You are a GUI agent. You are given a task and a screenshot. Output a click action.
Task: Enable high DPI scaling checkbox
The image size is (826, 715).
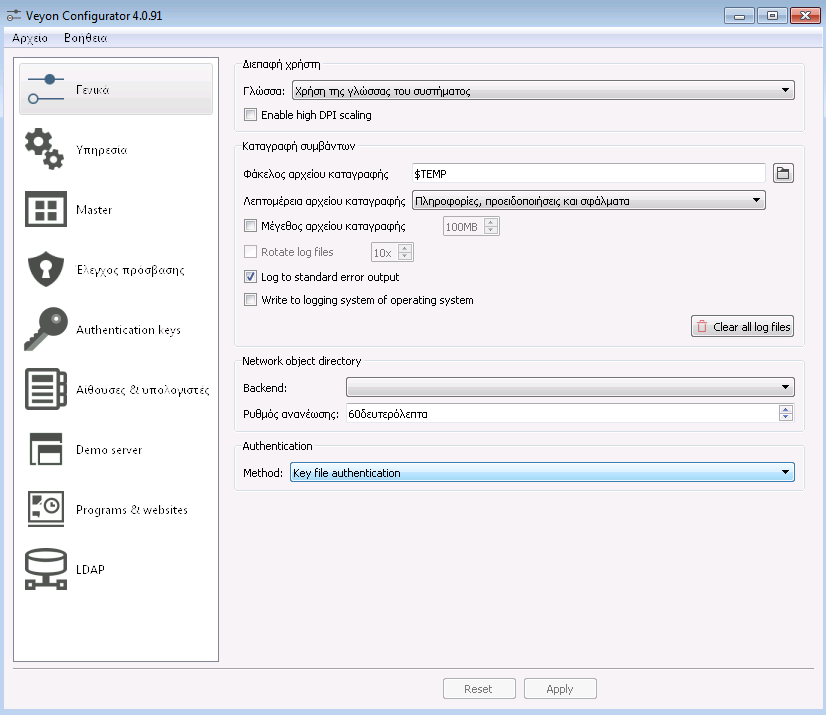[x=250, y=115]
